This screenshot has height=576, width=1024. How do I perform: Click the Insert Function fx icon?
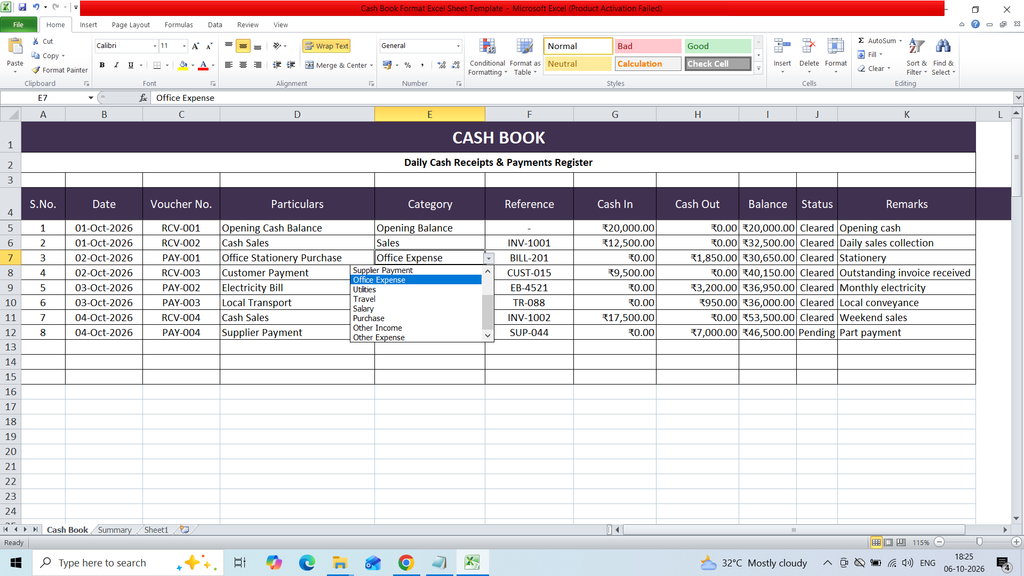143,98
